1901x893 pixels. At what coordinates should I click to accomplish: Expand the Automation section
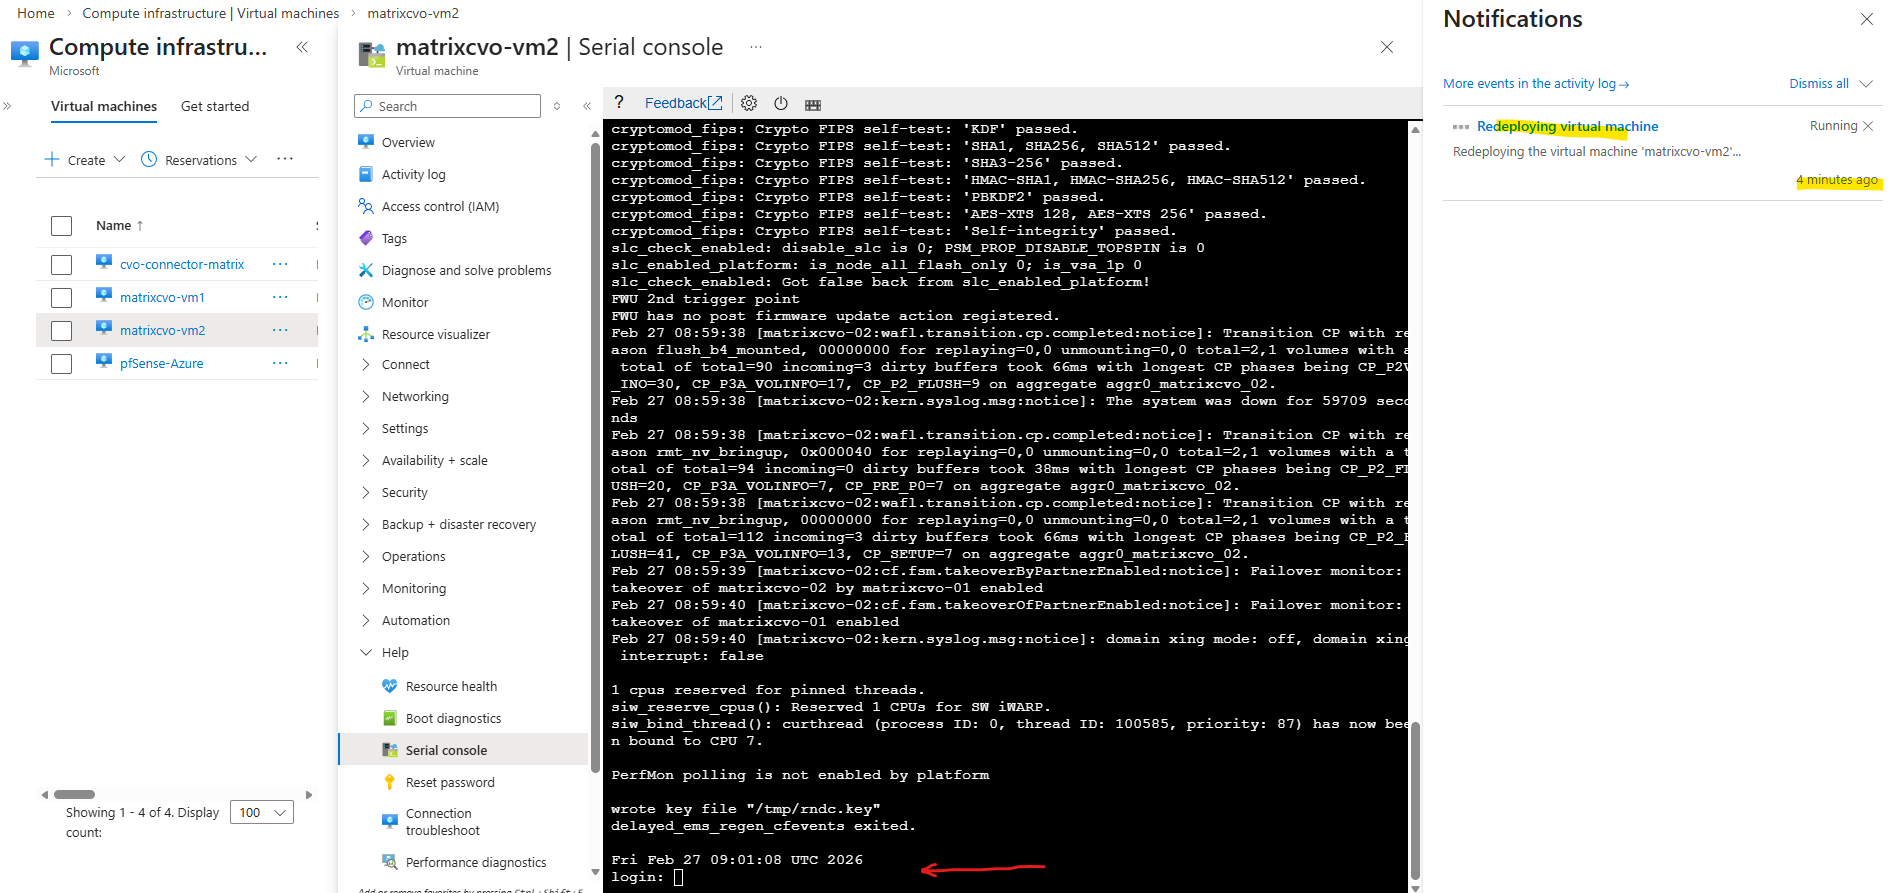click(366, 620)
